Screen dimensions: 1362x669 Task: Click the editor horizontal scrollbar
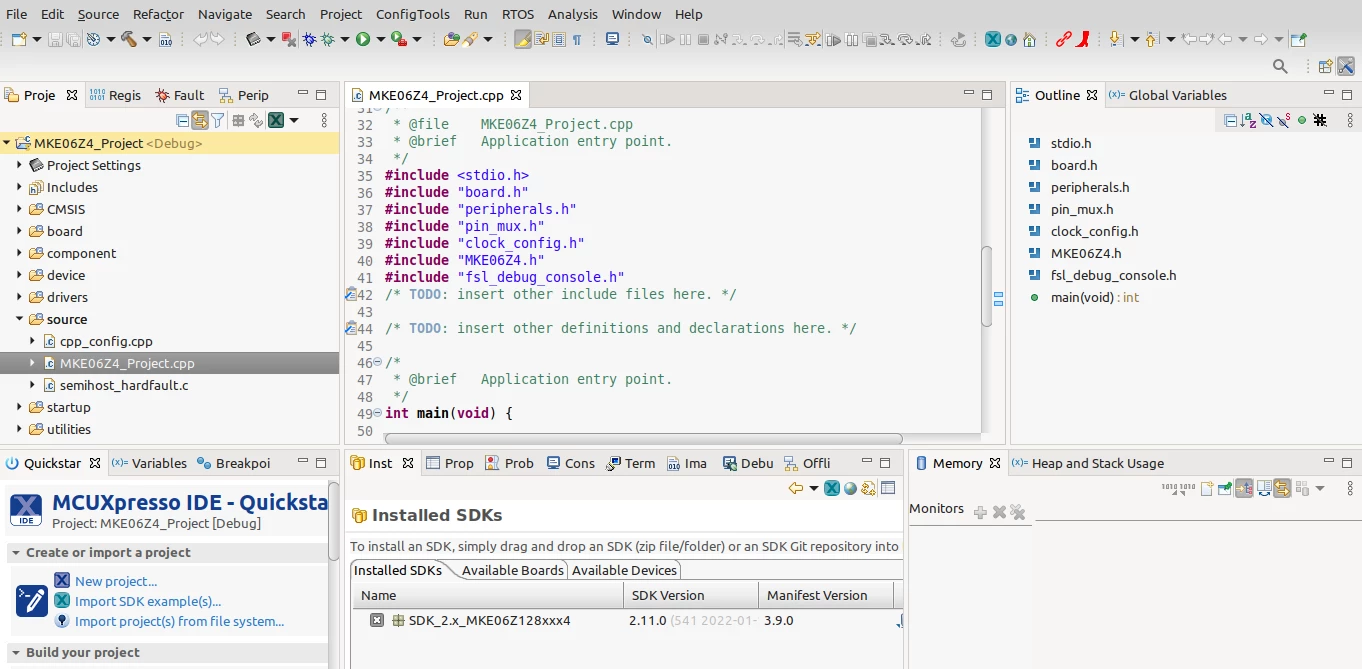tap(643, 438)
